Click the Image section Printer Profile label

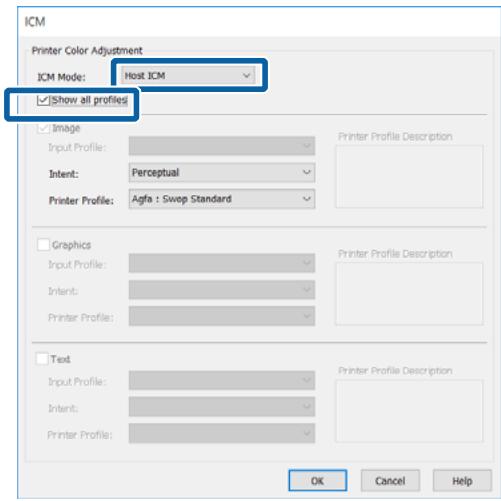(x=81, y=200)
